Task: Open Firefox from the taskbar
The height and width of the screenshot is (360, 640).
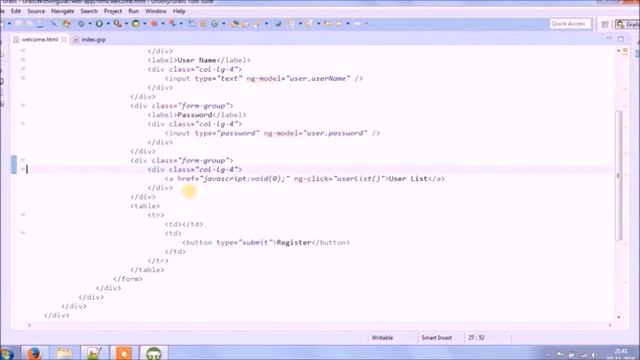Action: pos(34,353)
